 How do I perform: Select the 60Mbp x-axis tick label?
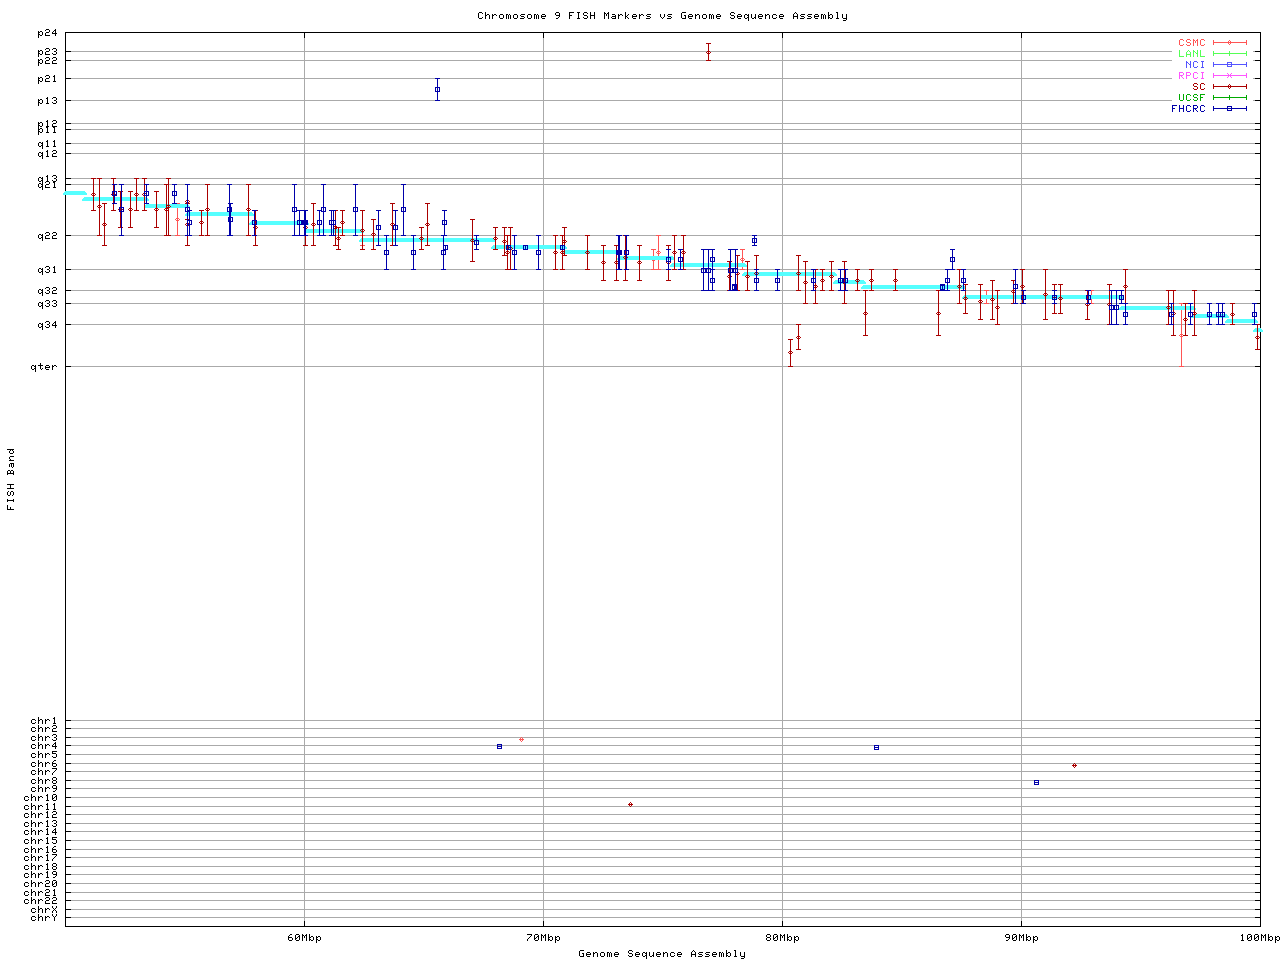pos(304,937)
